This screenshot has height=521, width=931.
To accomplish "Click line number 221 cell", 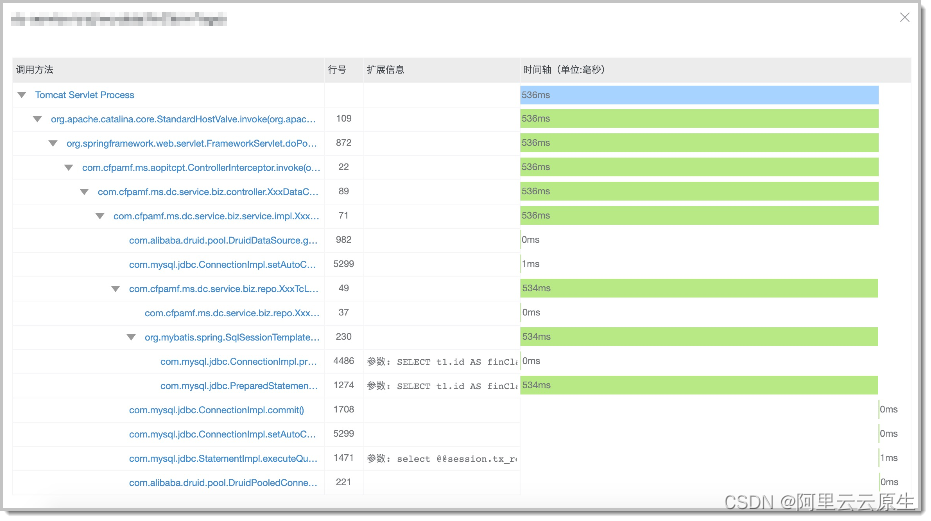I will point(344,482).
